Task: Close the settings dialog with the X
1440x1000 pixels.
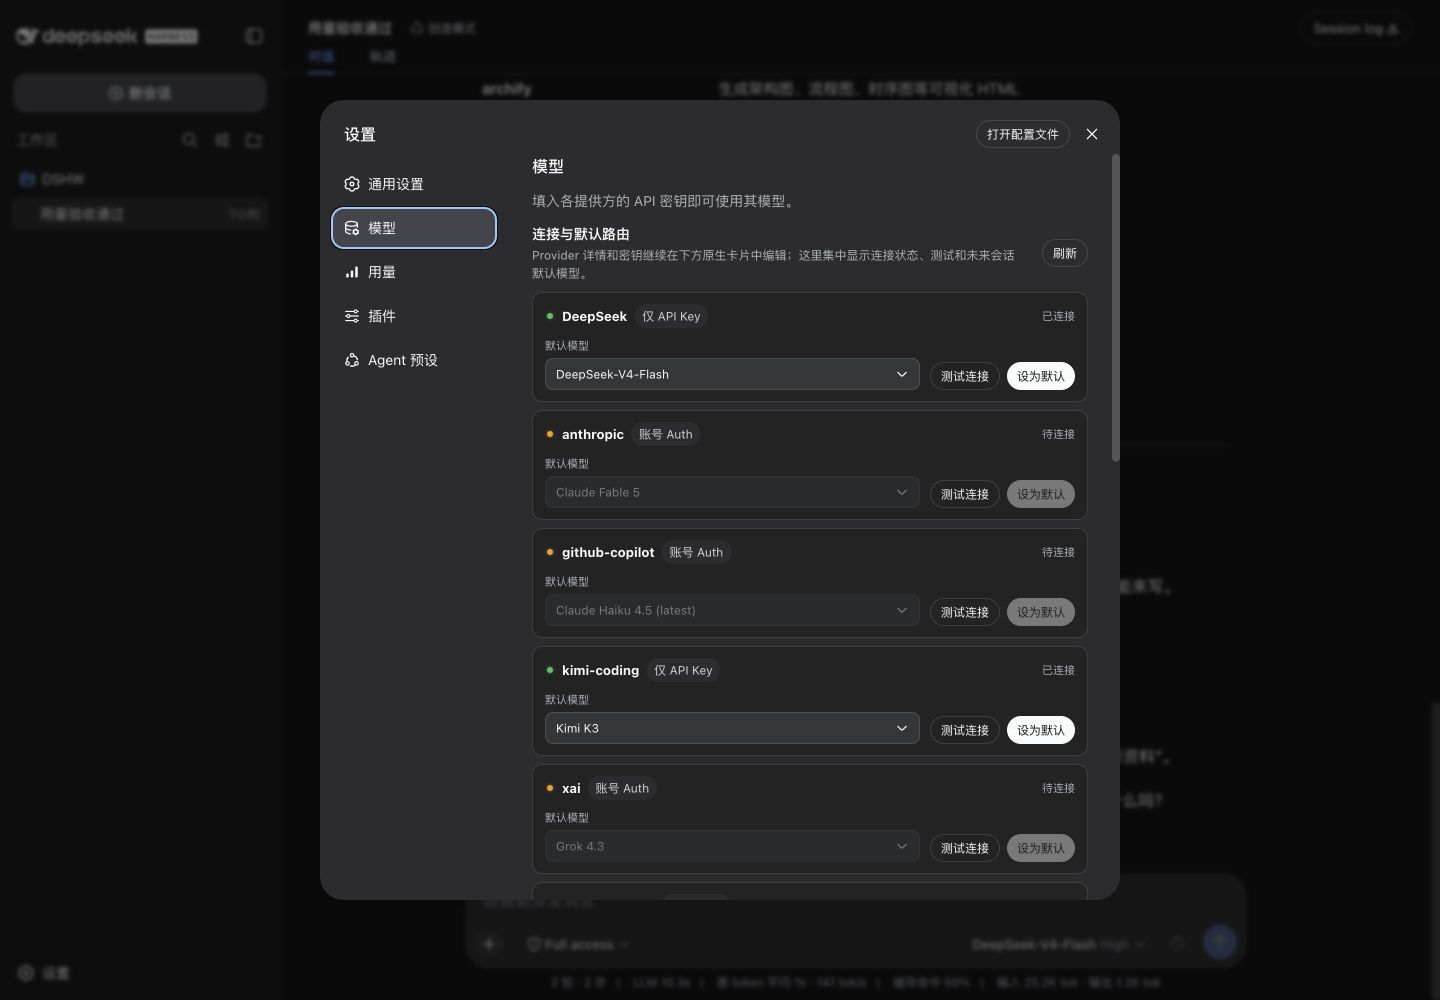Action: 1092,134
